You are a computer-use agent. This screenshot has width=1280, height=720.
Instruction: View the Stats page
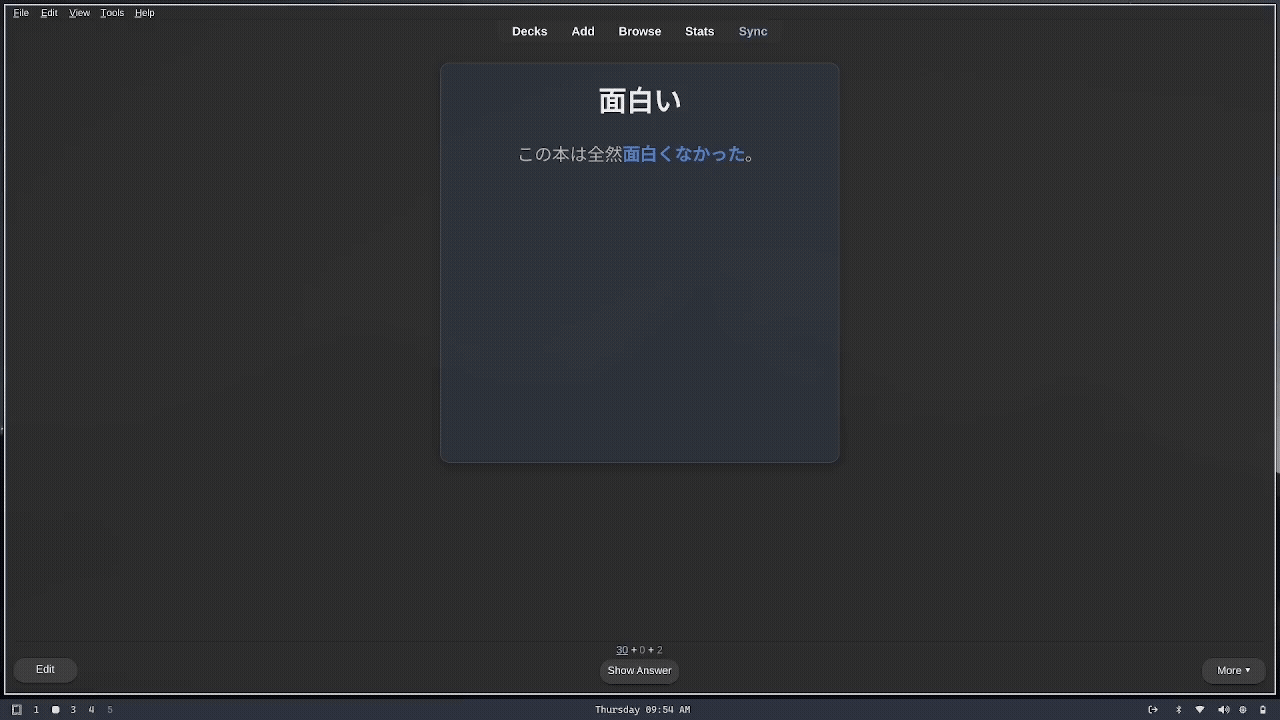tap(700, 31)
